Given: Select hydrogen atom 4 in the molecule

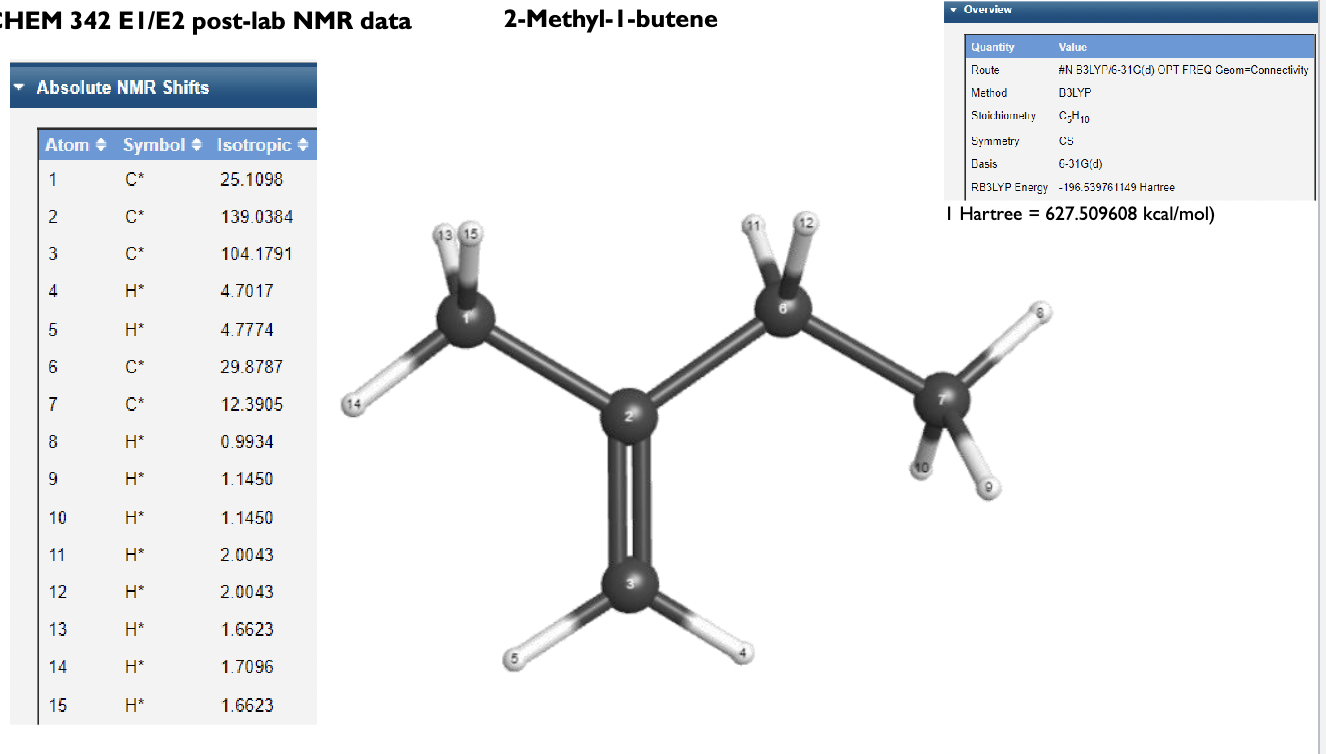Looking at the screenshot, I should [x=742, y=654].
